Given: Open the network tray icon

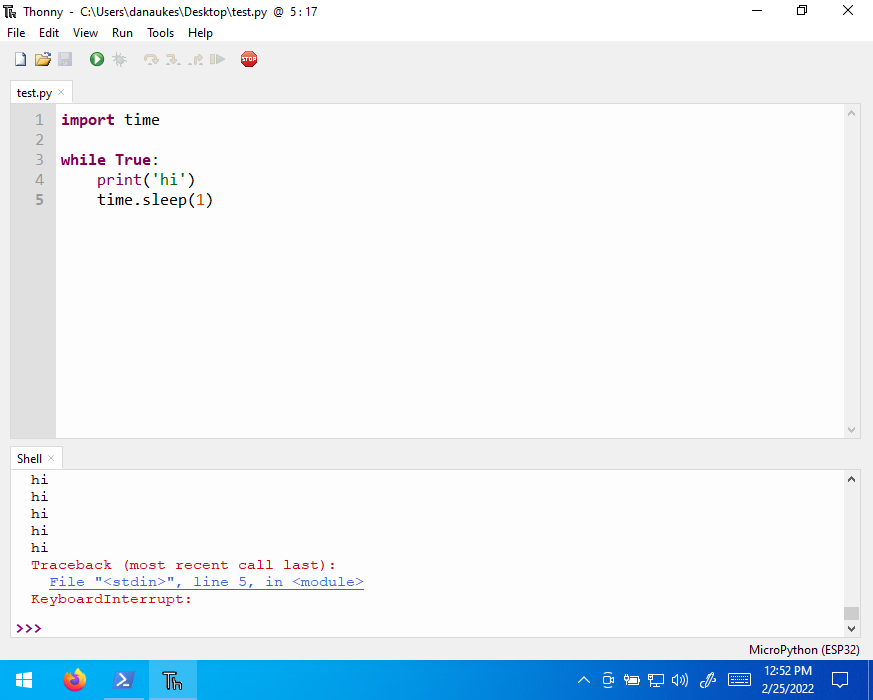Looking at the screenshot, I should tap(656, 680).
